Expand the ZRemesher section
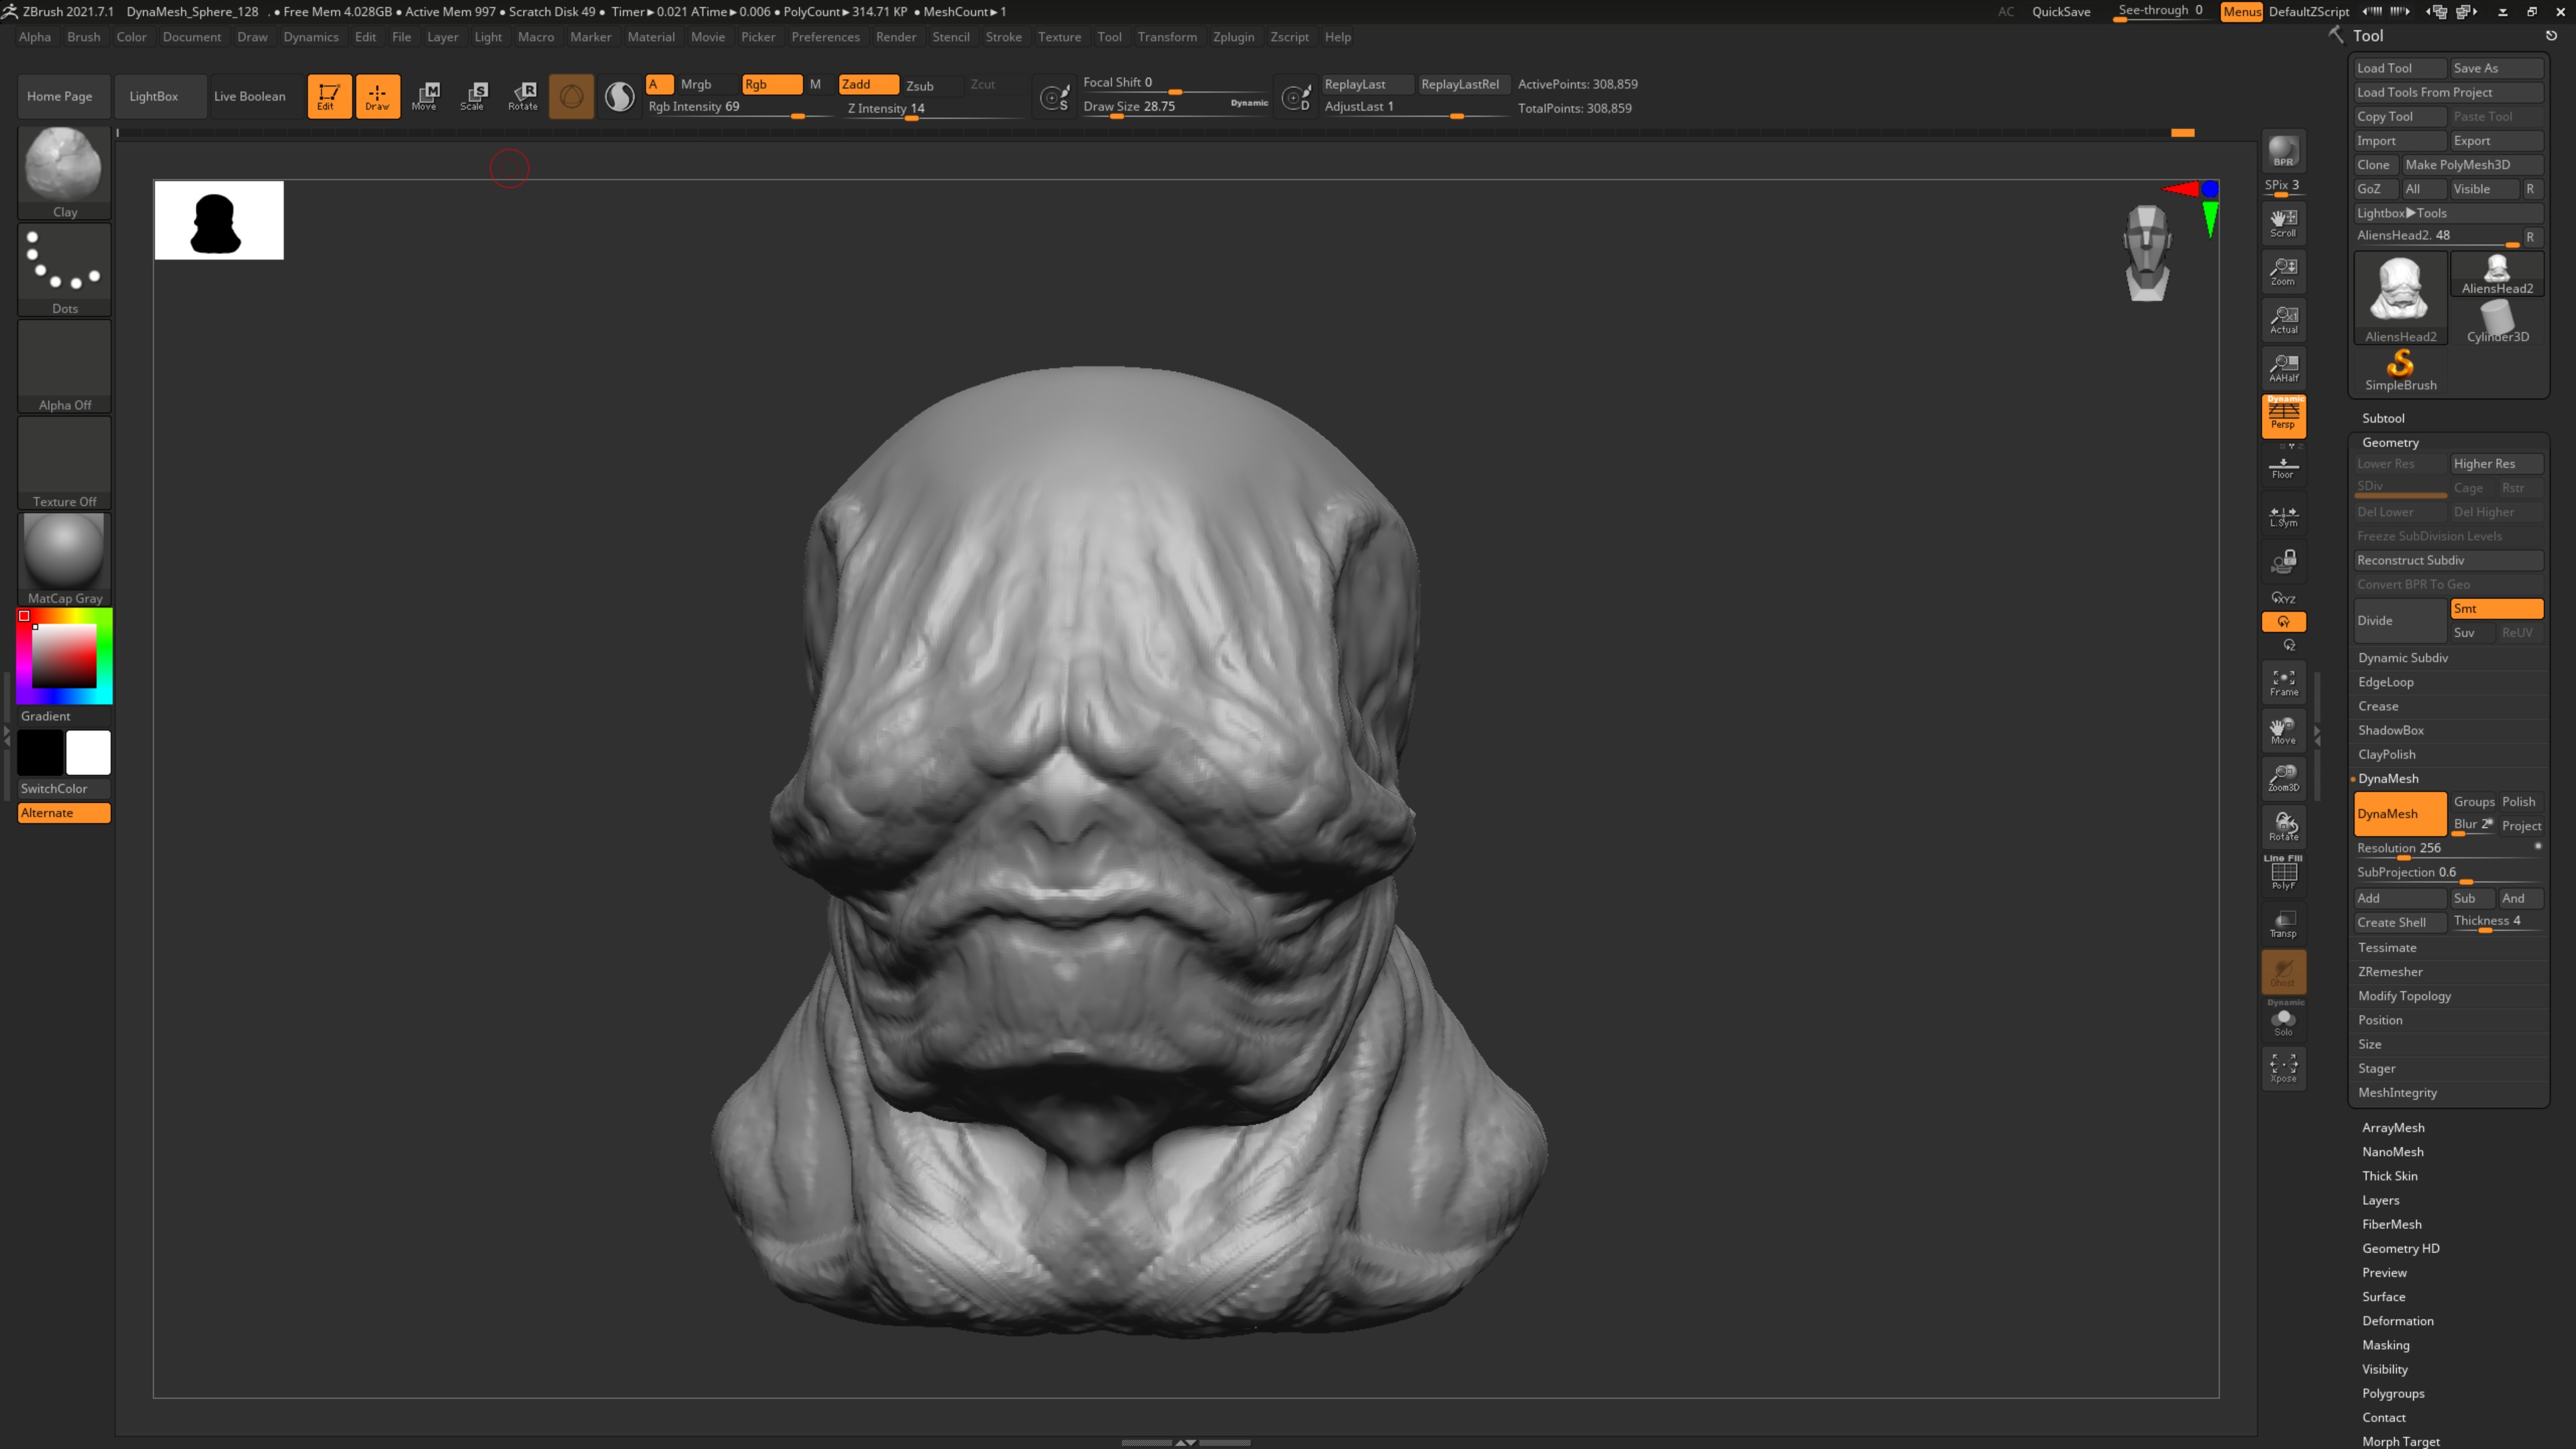The width and height of the screenshot is (2576, 1449). coord(2390,971)
